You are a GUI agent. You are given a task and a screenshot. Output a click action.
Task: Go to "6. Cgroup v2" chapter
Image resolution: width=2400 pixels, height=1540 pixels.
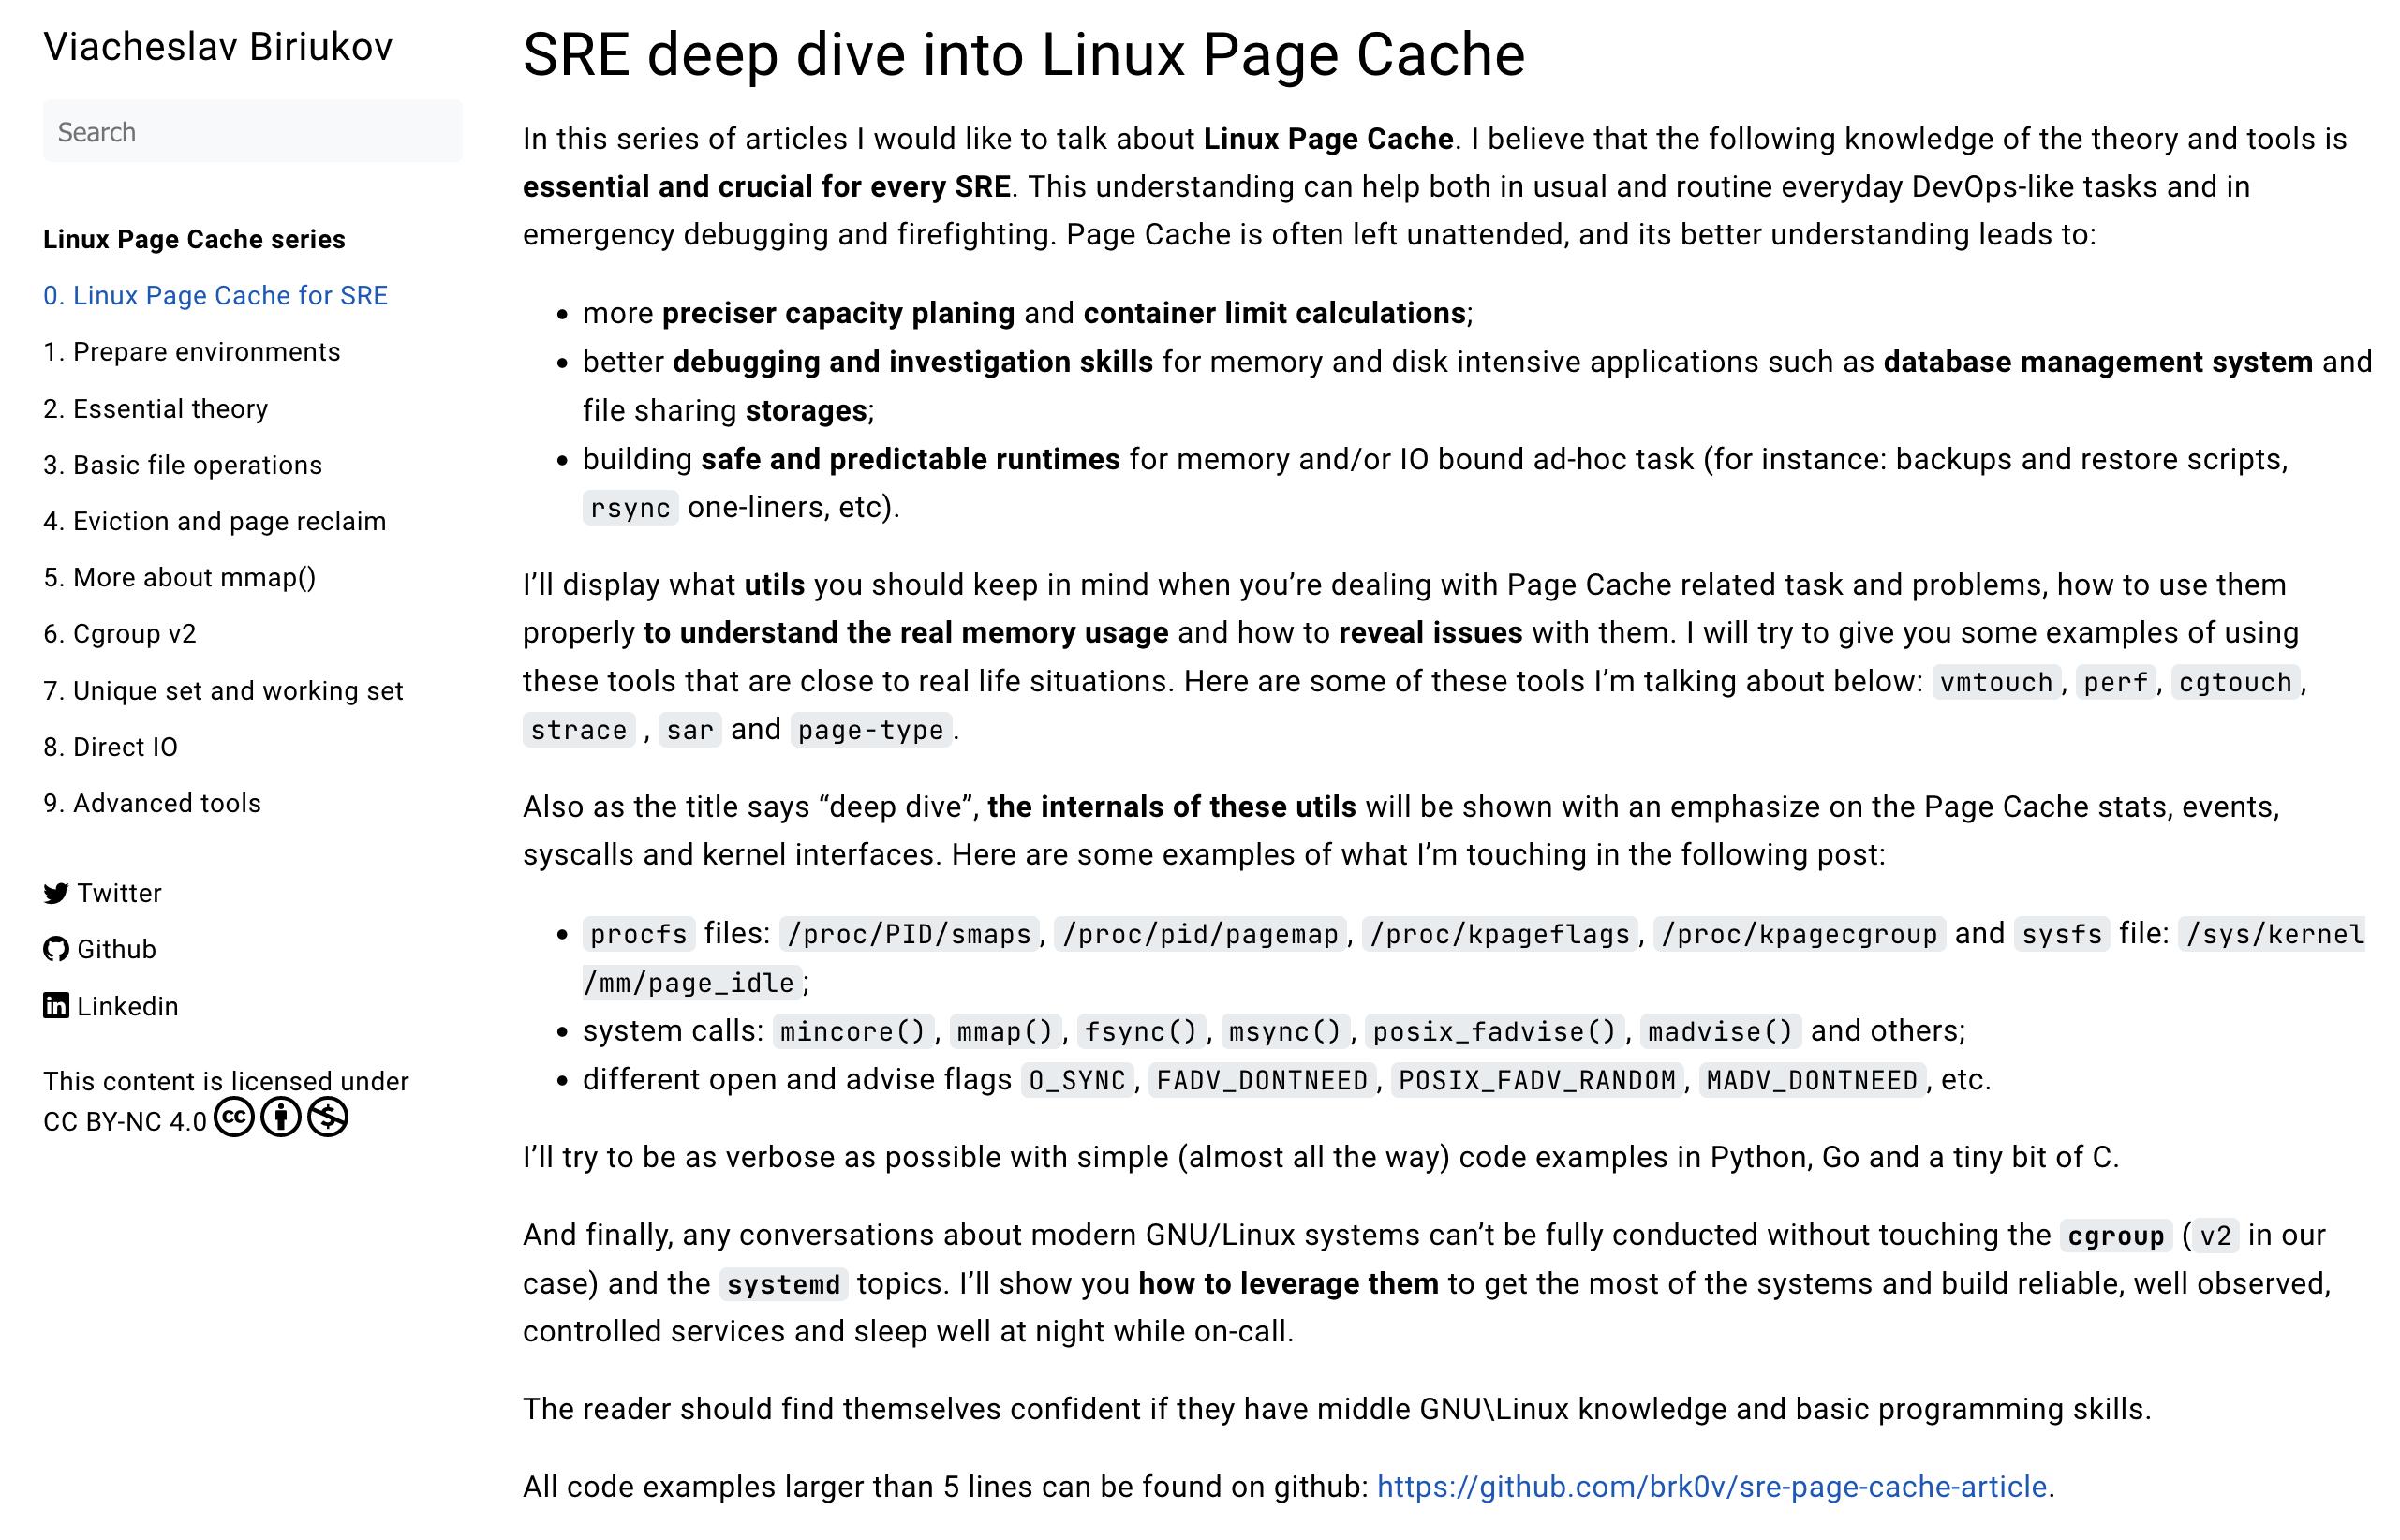coord(120,634)
